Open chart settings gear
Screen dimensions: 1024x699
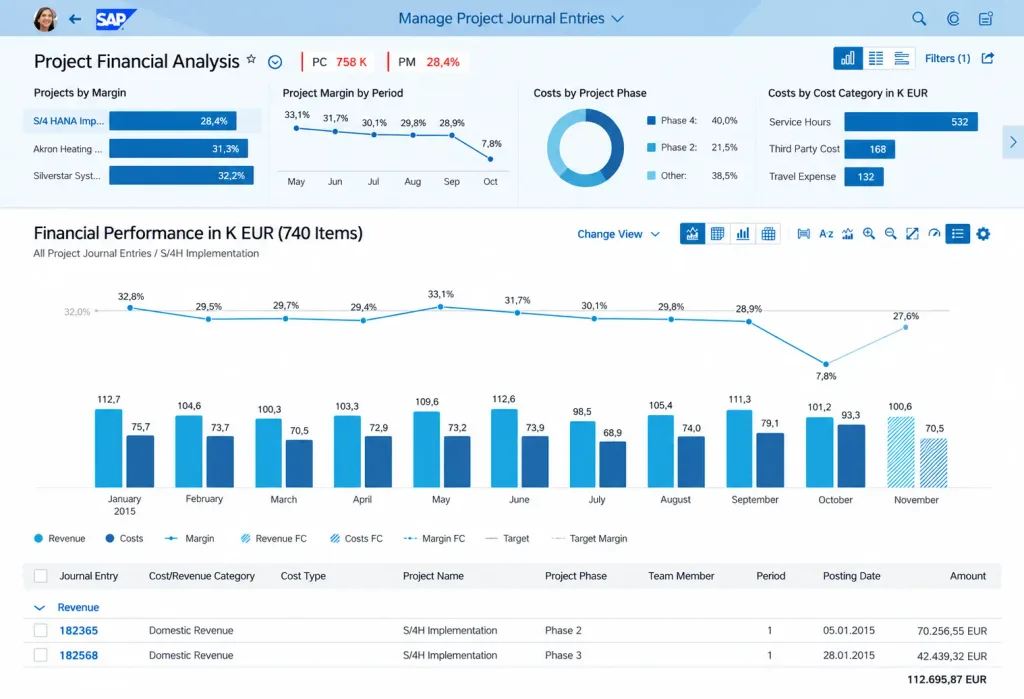pyautogui.click(x=983, y=233)
